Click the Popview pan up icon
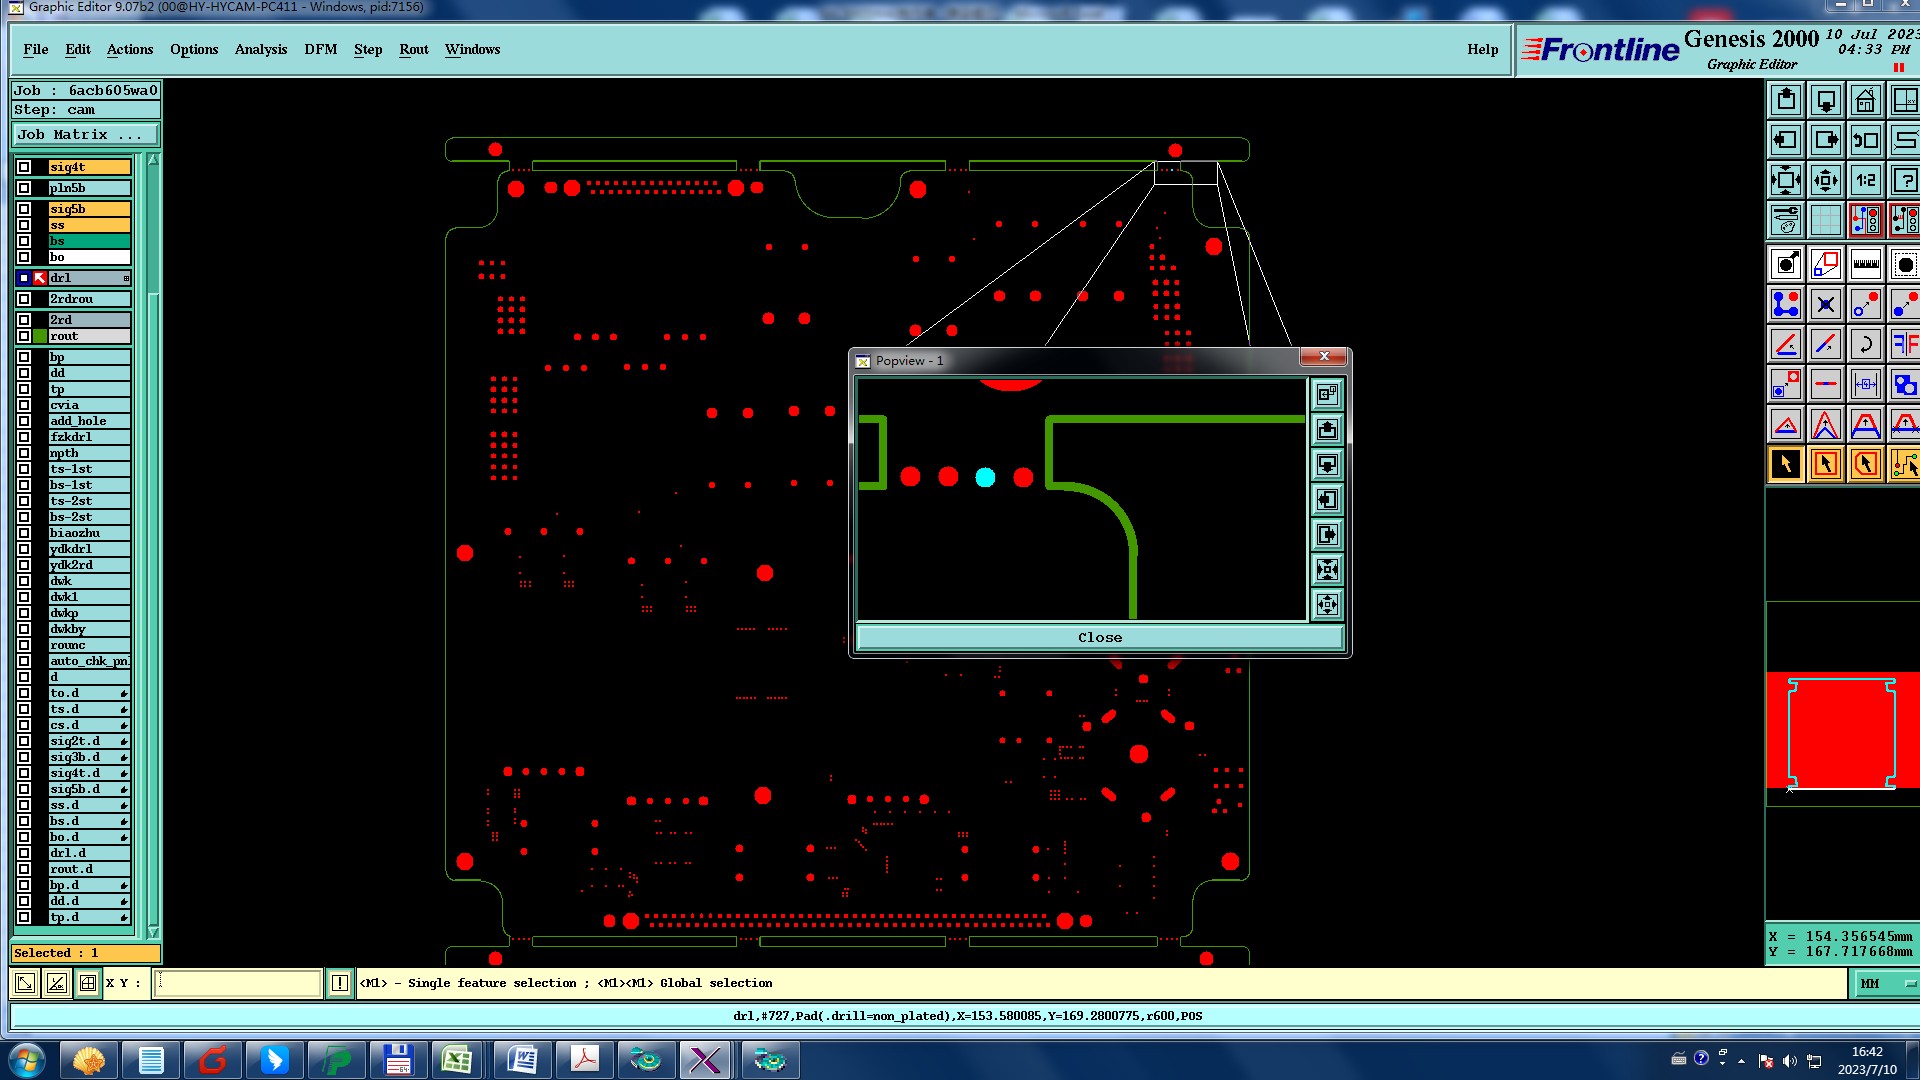 (1327, 430)
